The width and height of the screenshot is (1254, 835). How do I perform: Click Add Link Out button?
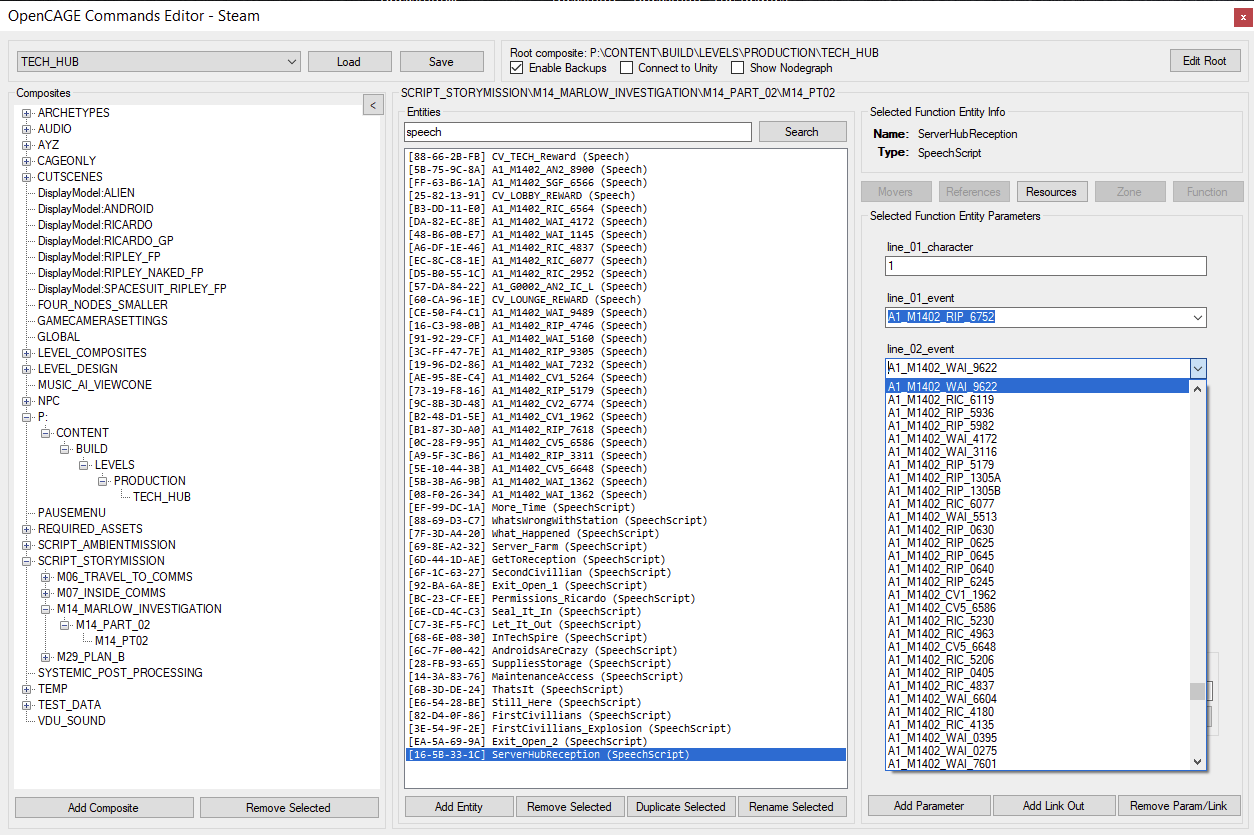(1054, 806)
